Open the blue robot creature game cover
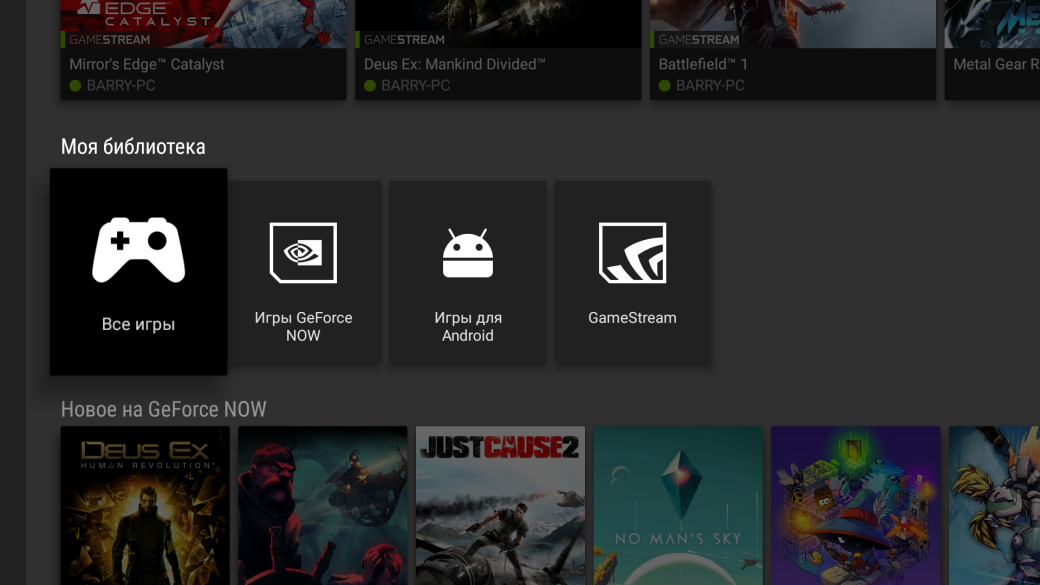This screenshot has width=1040, height=585. 994,505
